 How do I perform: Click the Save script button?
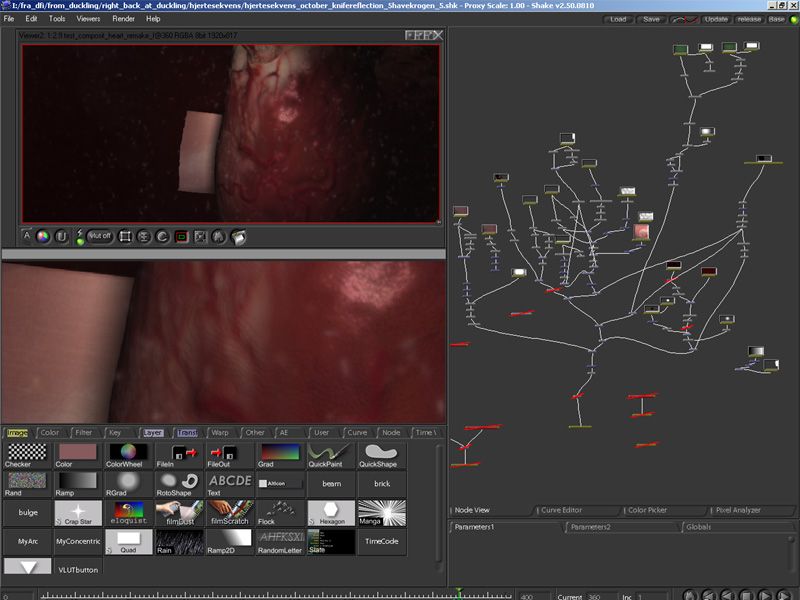pos(651,19)
